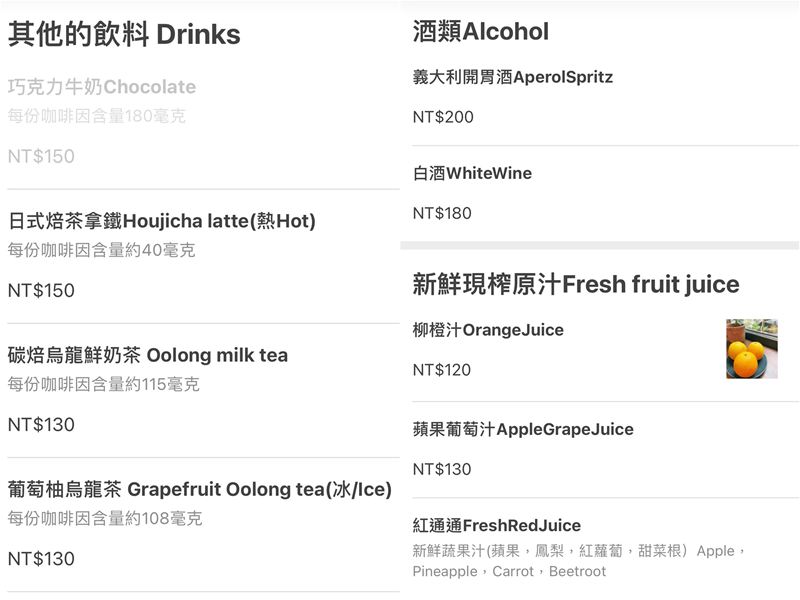Open the FreshRedJuice item
Image resolution: width=800 pixels, height=600 pixels.
click(x=496, y=525)
